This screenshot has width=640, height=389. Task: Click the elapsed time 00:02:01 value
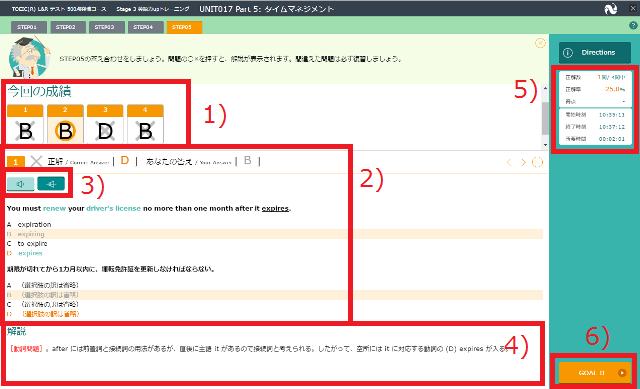[612, 139]
